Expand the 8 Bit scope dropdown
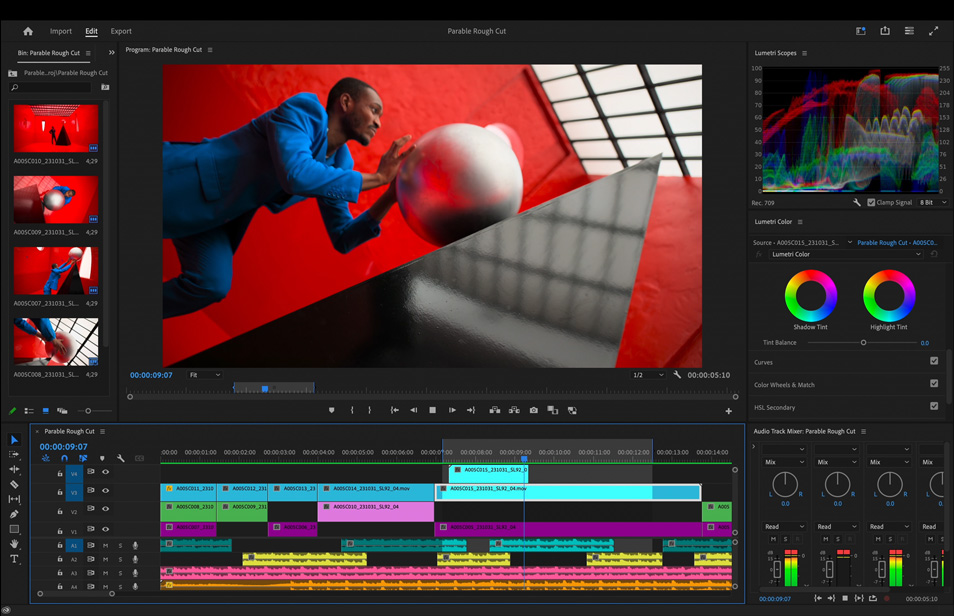Viewport: 954px width, 616px height. (x=932, y=202)
